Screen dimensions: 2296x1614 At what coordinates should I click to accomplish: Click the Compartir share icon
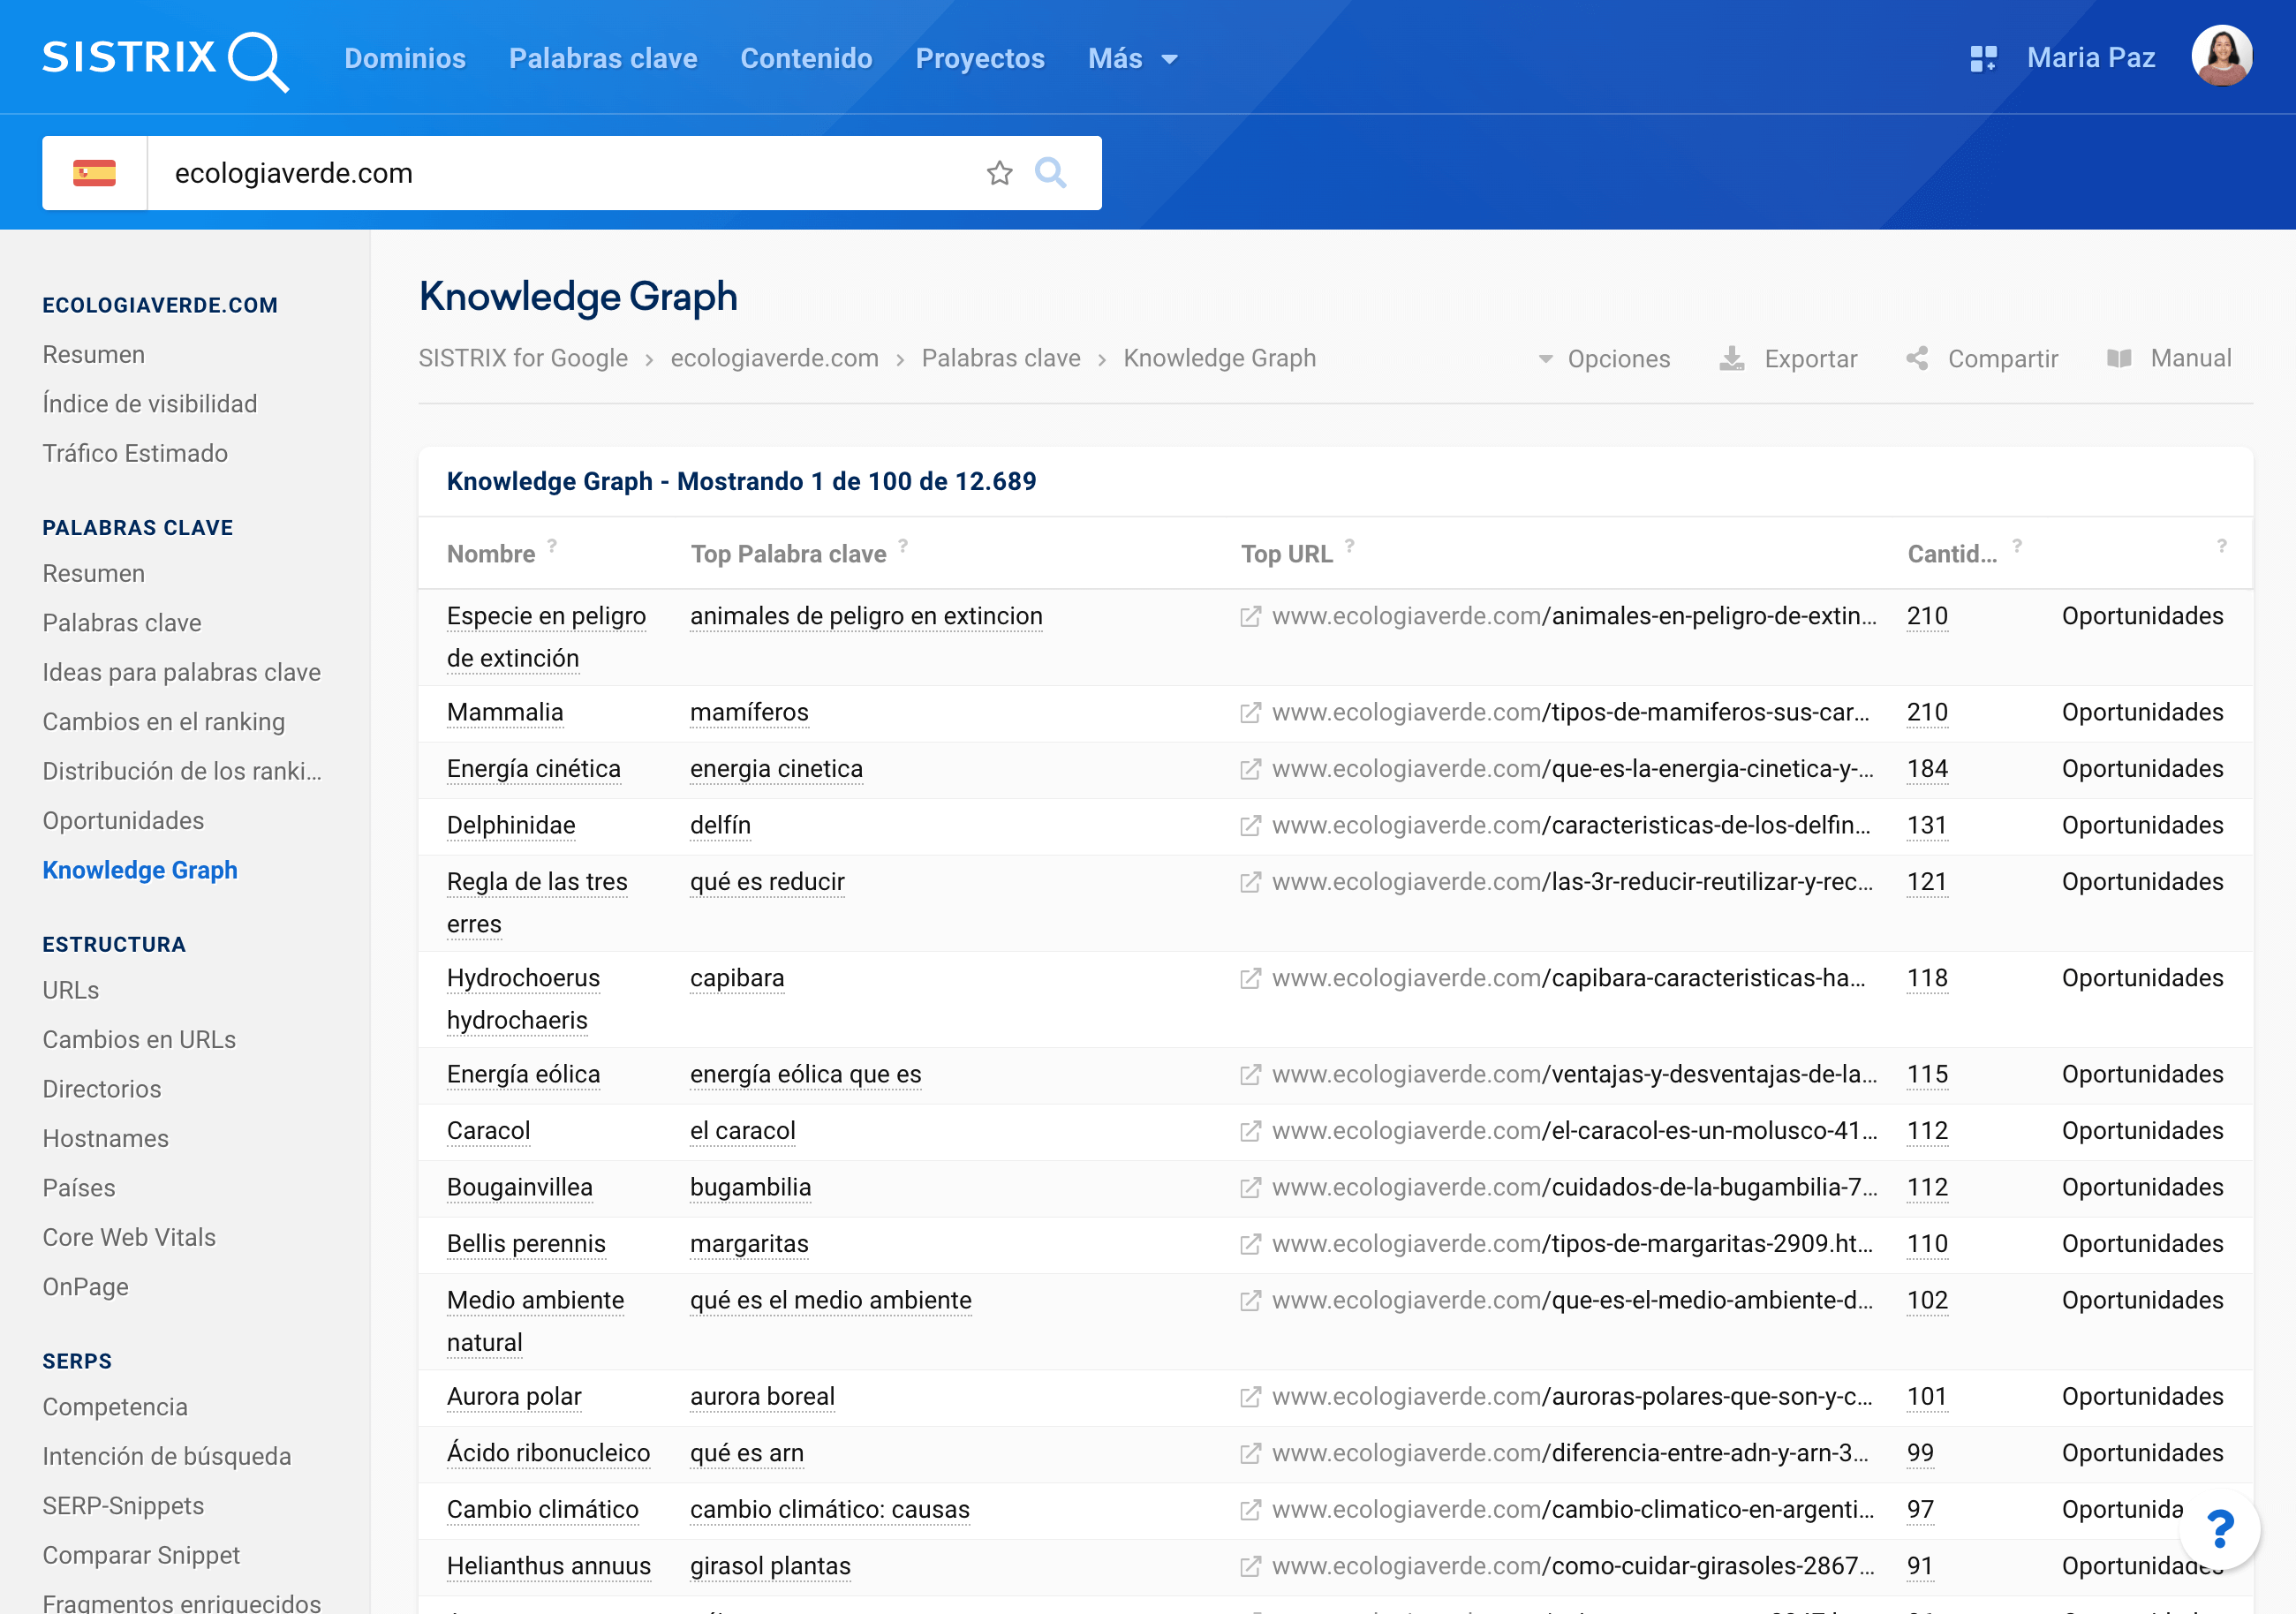(x=1916, y=359)
